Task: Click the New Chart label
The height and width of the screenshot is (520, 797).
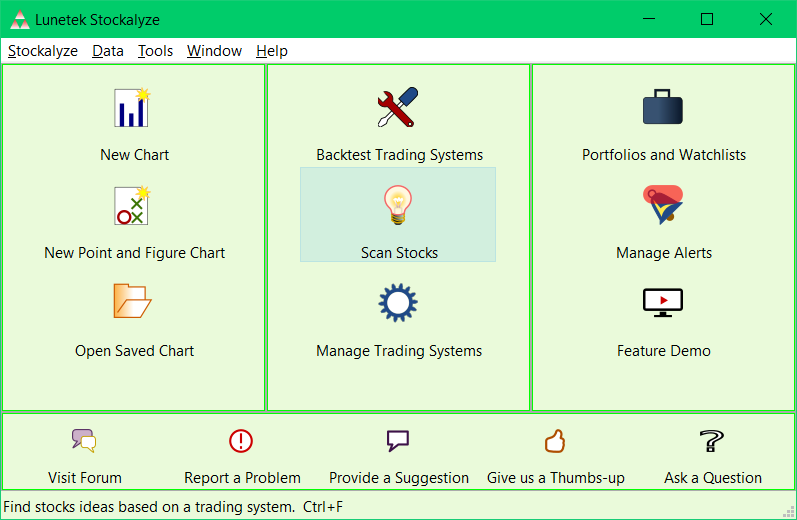Action: 134,155
